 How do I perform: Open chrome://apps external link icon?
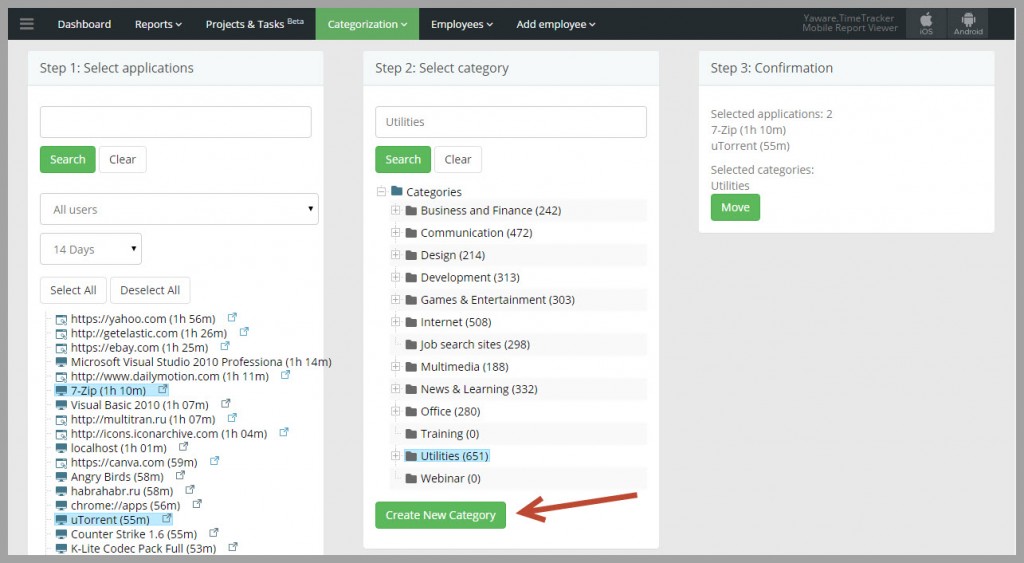(x=197, y=504)
